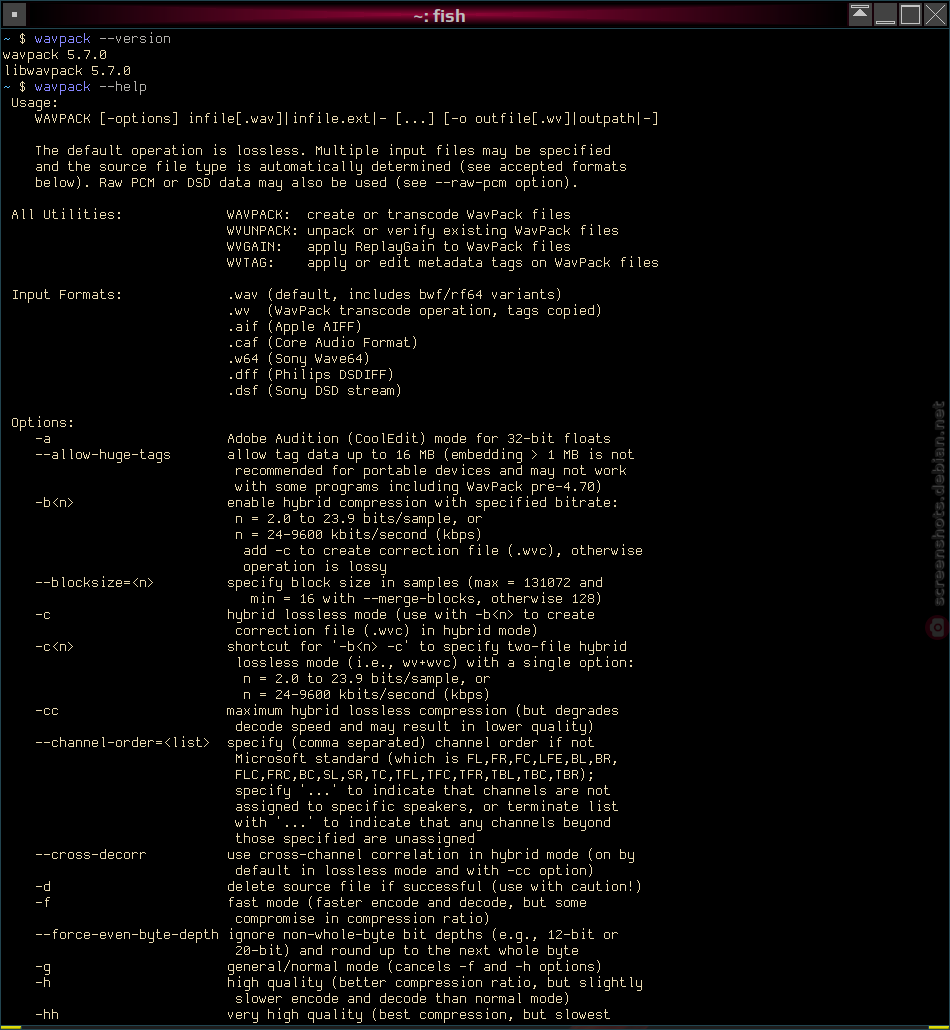
Task: Click the "Input Formats:" heading
Action: point(66,295)
